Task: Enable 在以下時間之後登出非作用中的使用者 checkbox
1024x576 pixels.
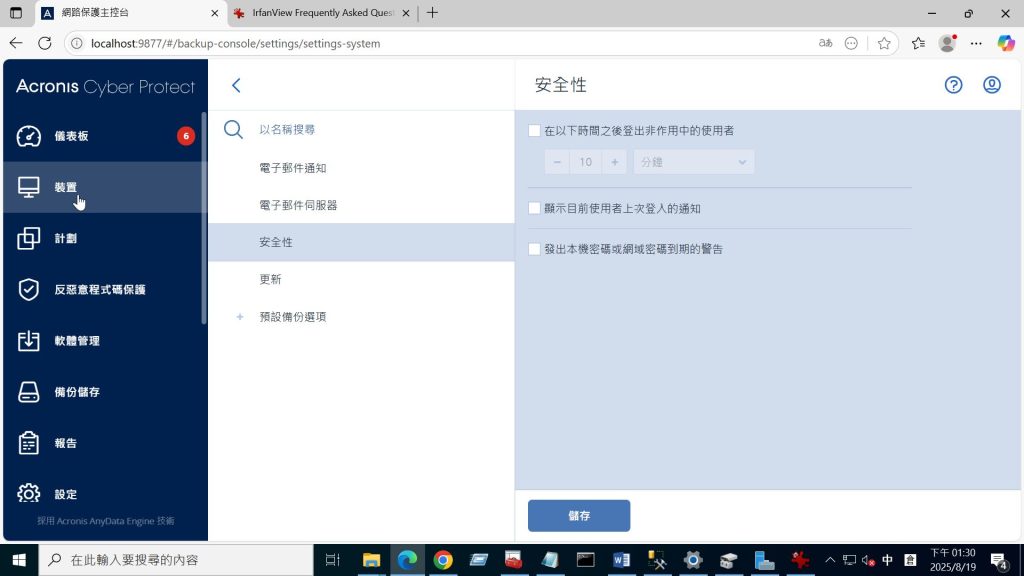Action: coord(534,131)
